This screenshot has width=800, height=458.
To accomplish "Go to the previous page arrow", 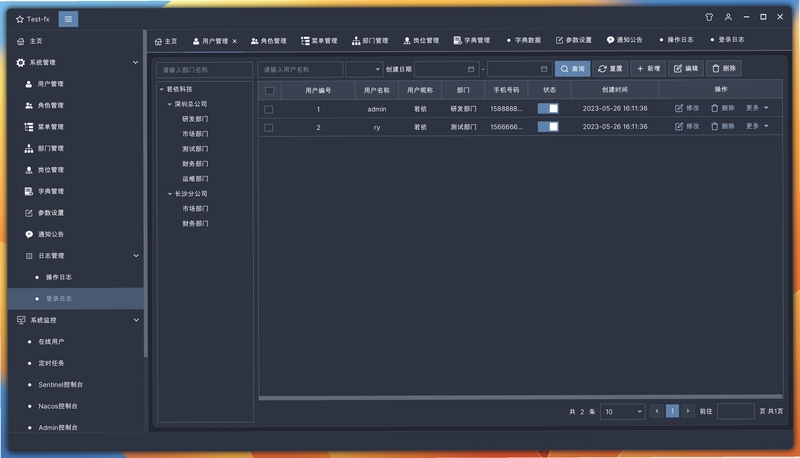I will coord(657,411).
